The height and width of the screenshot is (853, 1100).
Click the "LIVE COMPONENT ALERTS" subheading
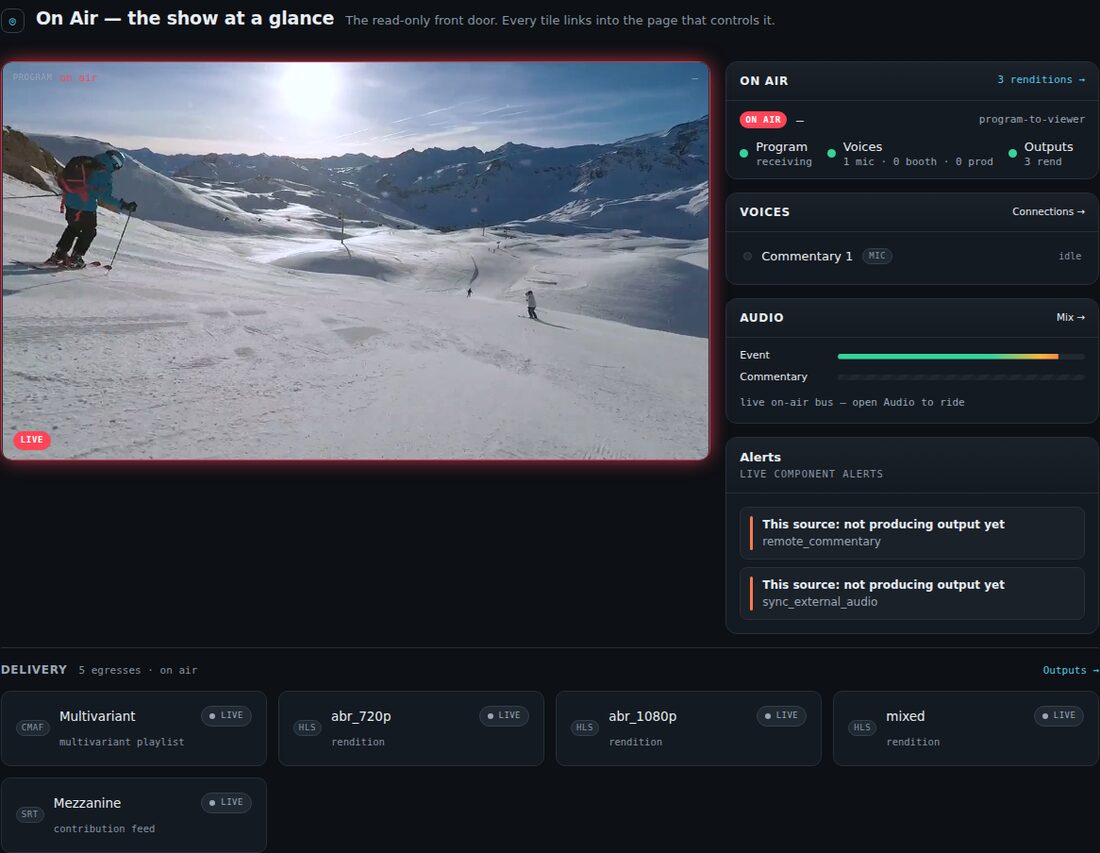pyautogui.click(x=811, y=474)
